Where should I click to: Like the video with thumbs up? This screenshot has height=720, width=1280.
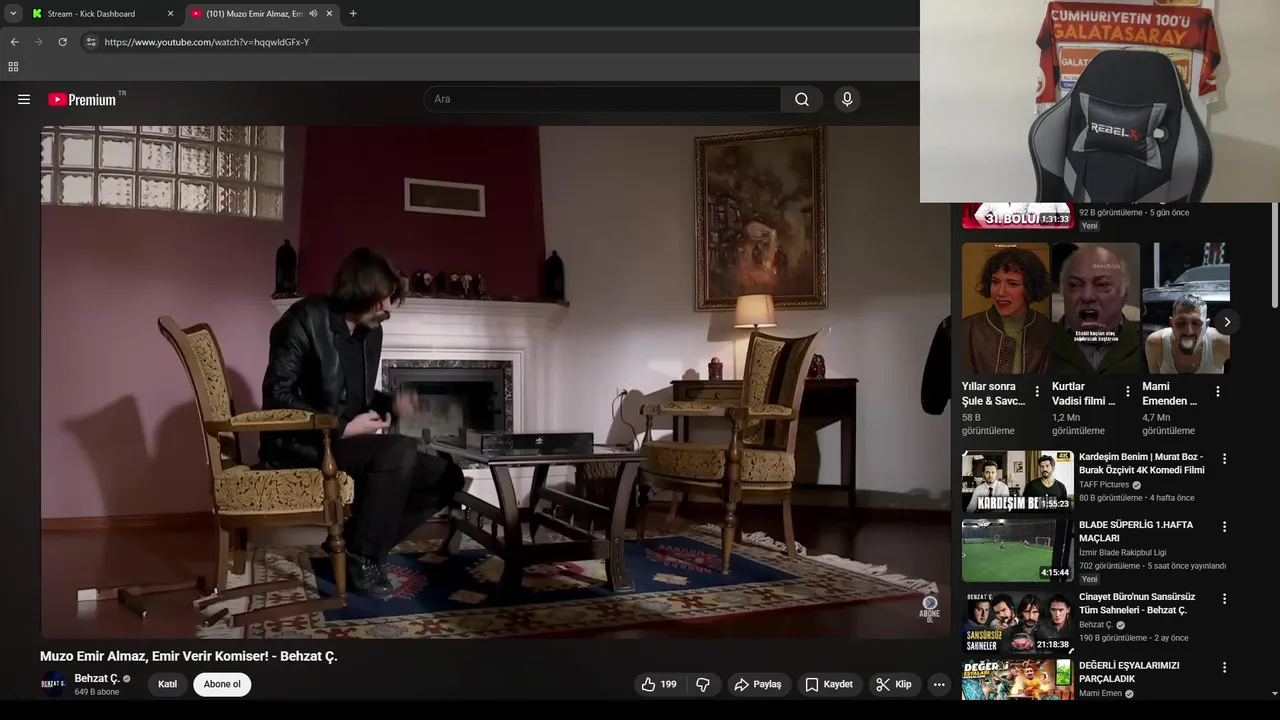[x=659, y=684]
